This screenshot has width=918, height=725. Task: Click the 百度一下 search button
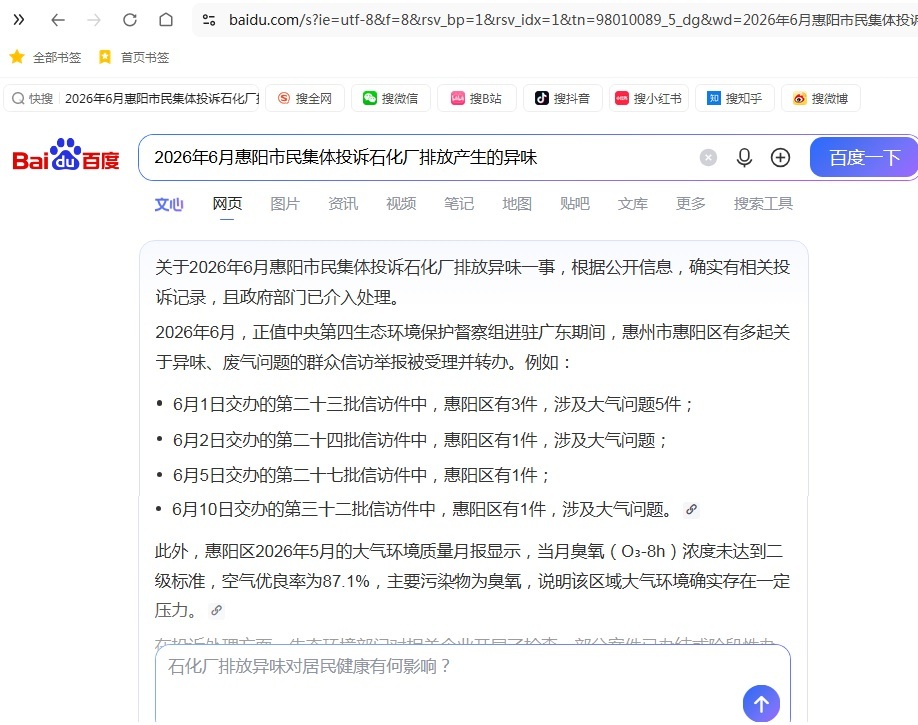pyautogui.click(x=864, y=157)
